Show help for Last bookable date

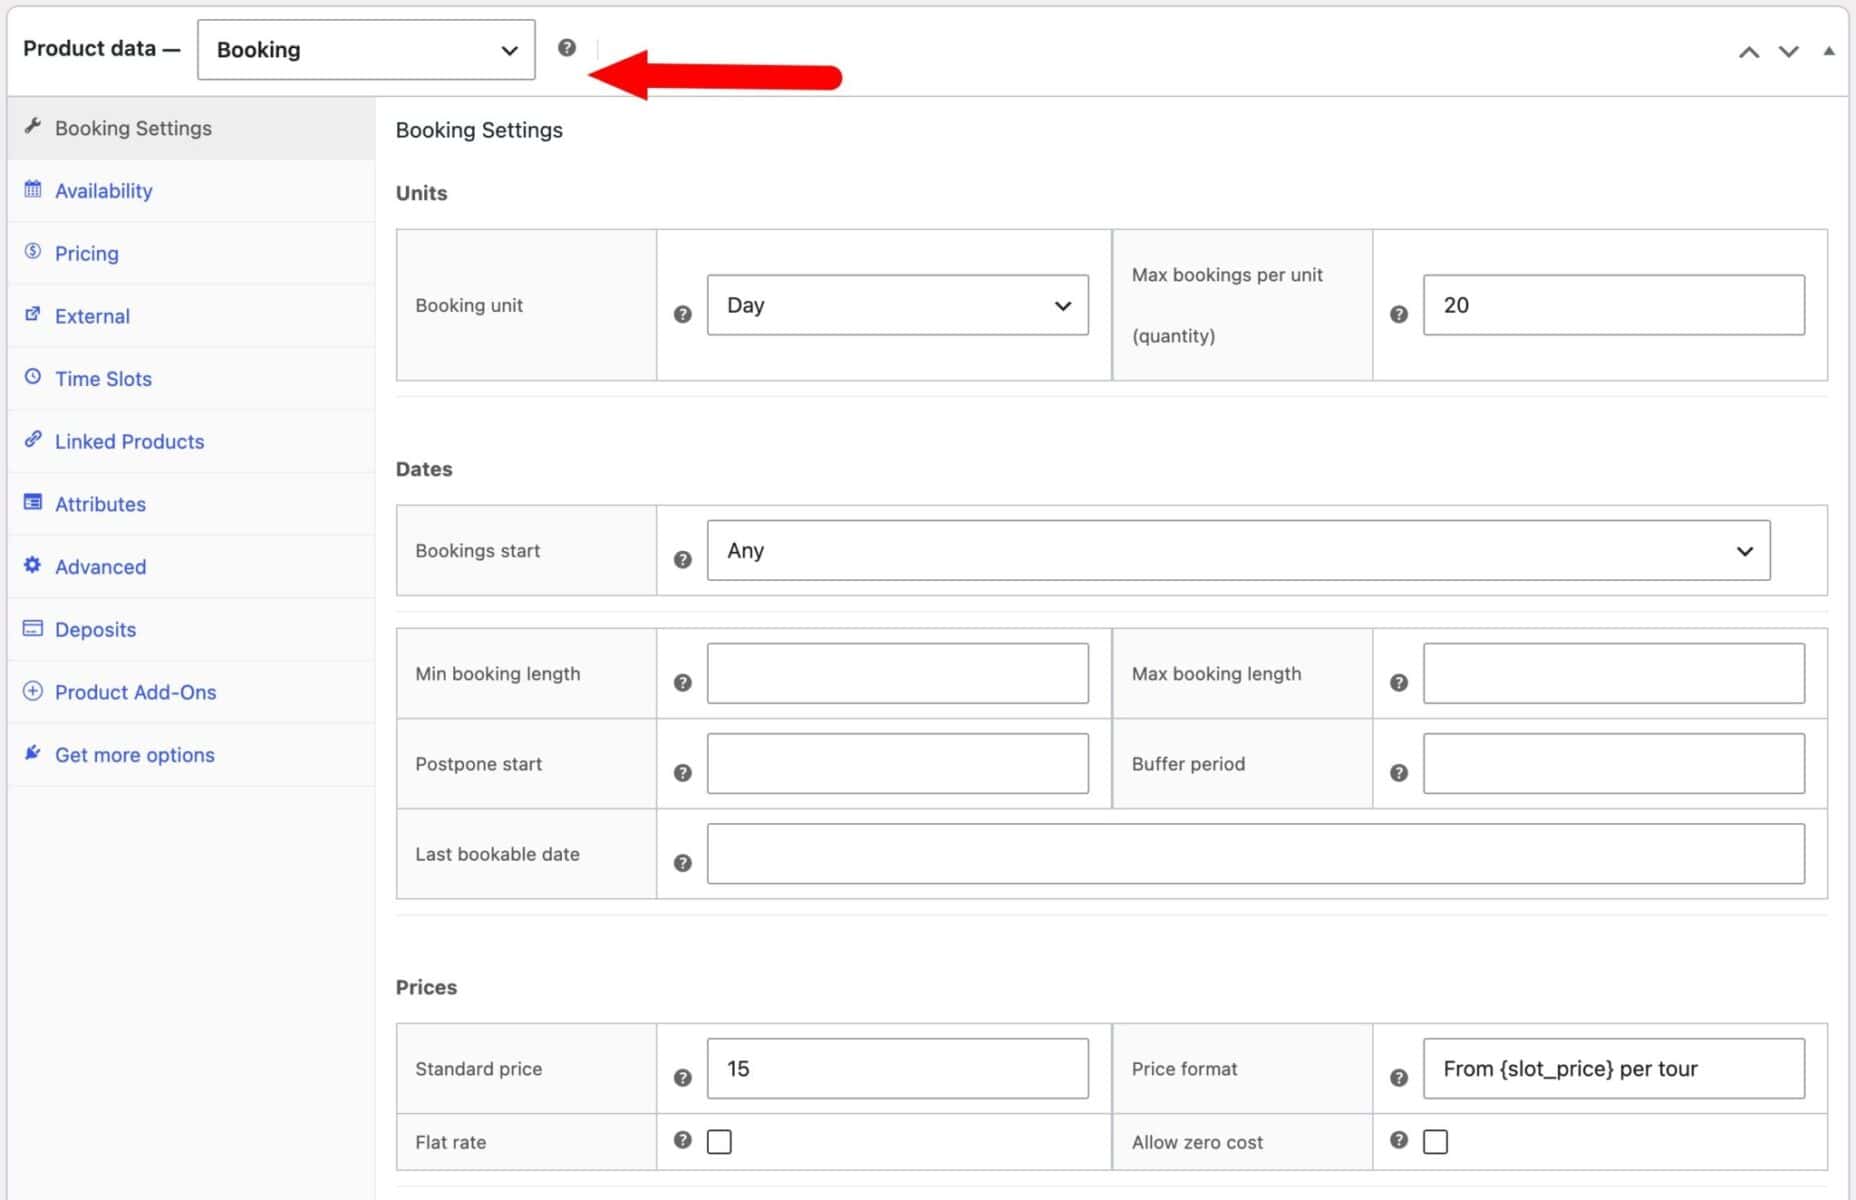tap(683, 863)
